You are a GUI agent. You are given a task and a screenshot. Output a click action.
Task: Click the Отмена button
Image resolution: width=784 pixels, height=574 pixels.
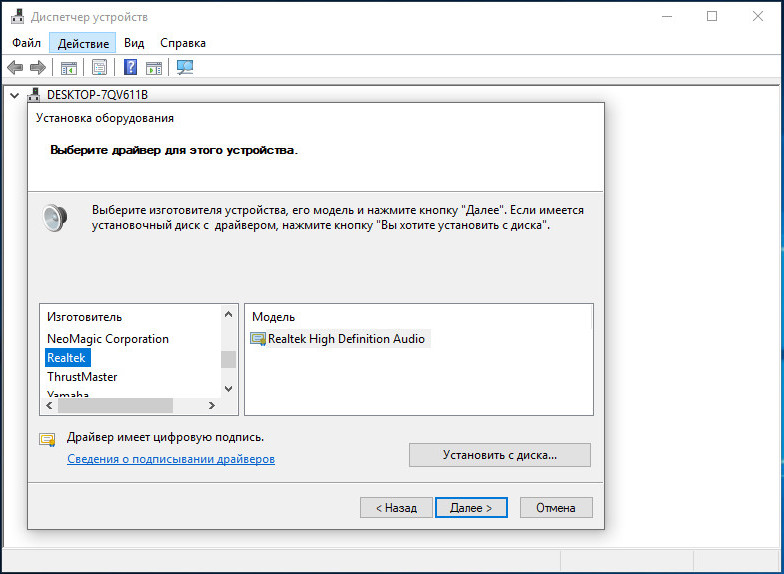click(x=556, y=508)
